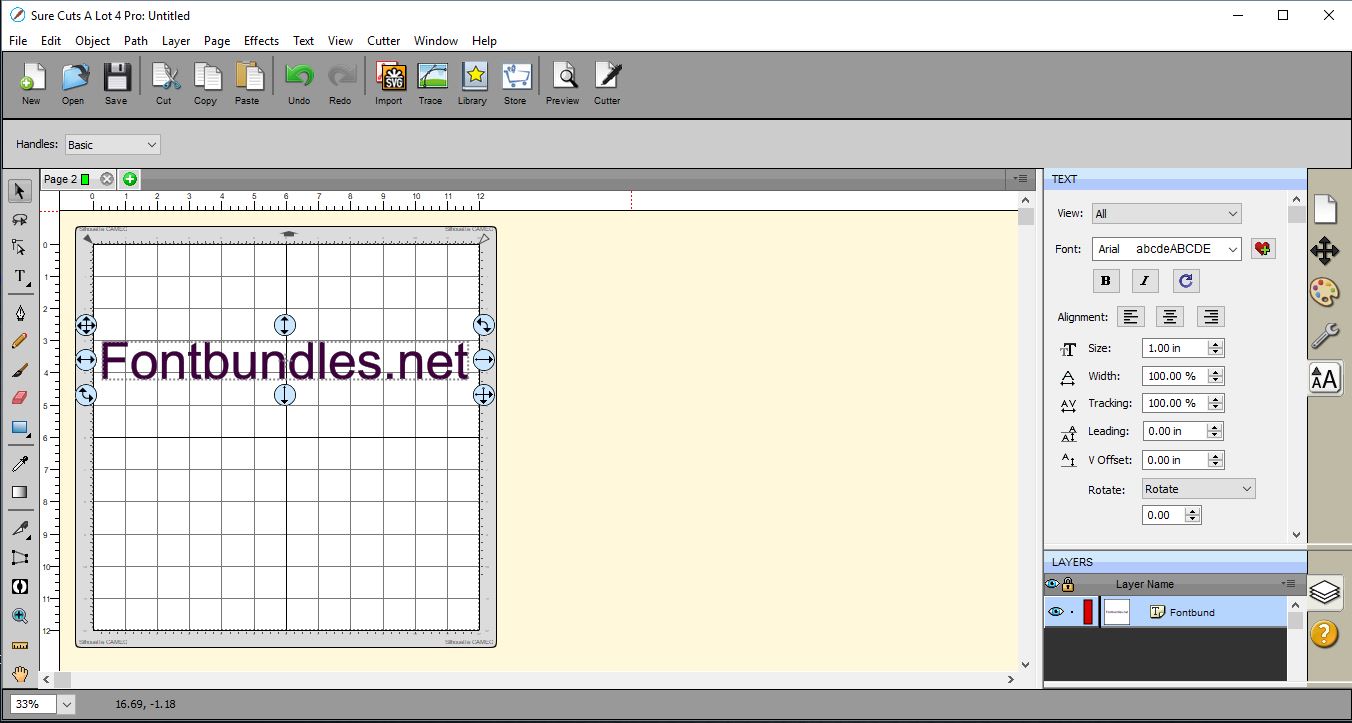
Task: Select the Eraser tool
Action: tap(20, 398)
